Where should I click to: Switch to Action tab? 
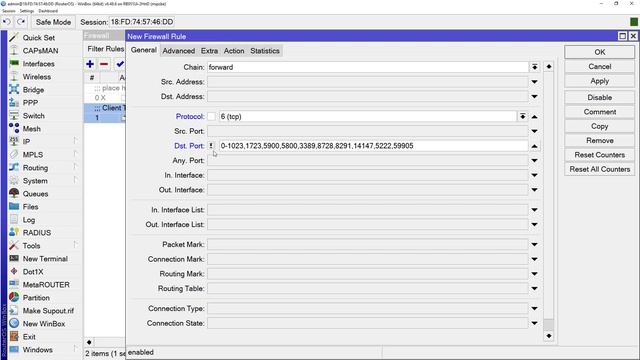click(234, 51)
